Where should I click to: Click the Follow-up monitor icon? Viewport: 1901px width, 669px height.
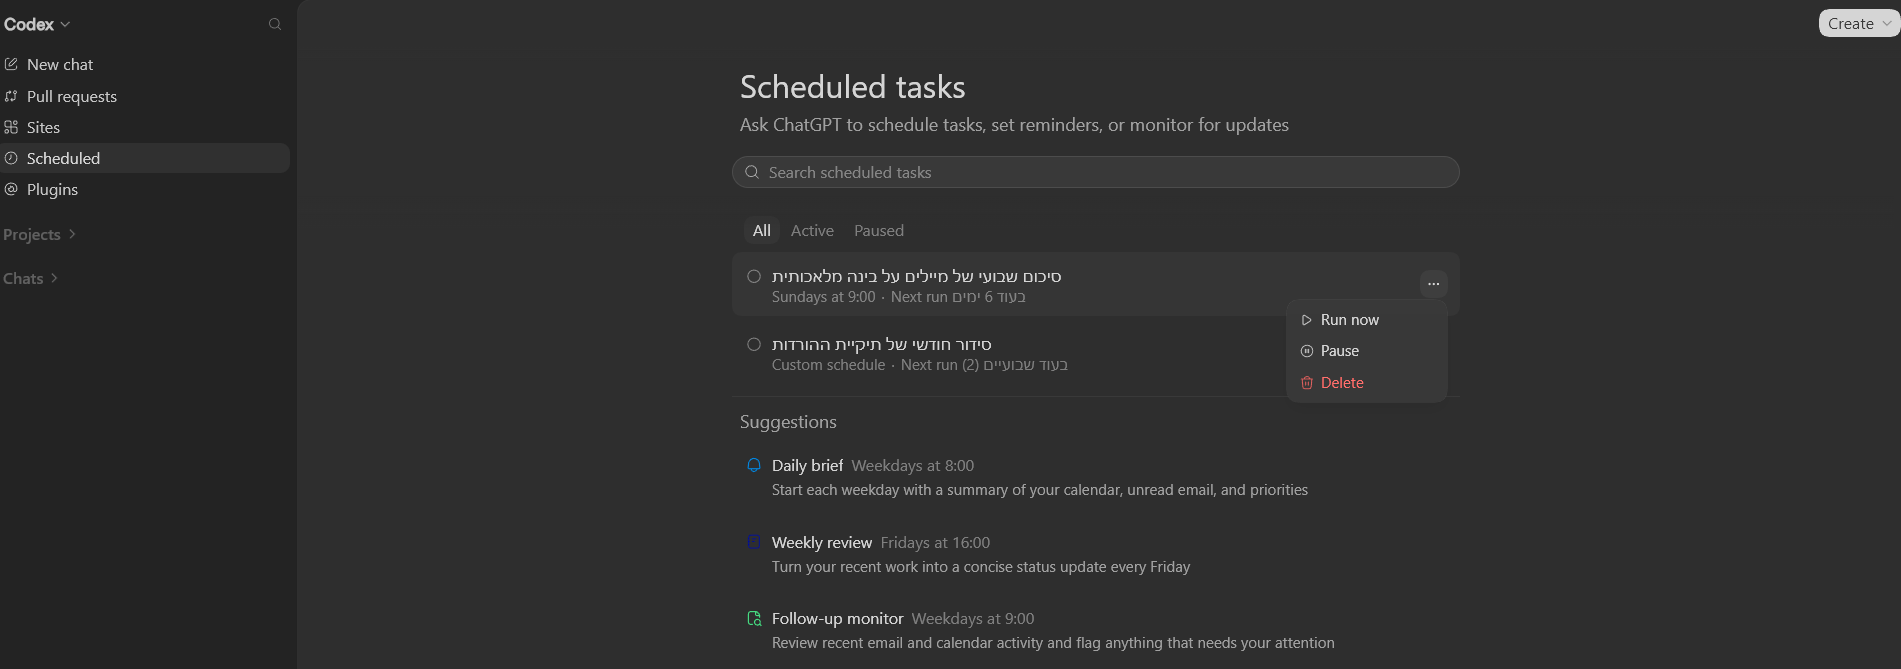pos(754,619)
